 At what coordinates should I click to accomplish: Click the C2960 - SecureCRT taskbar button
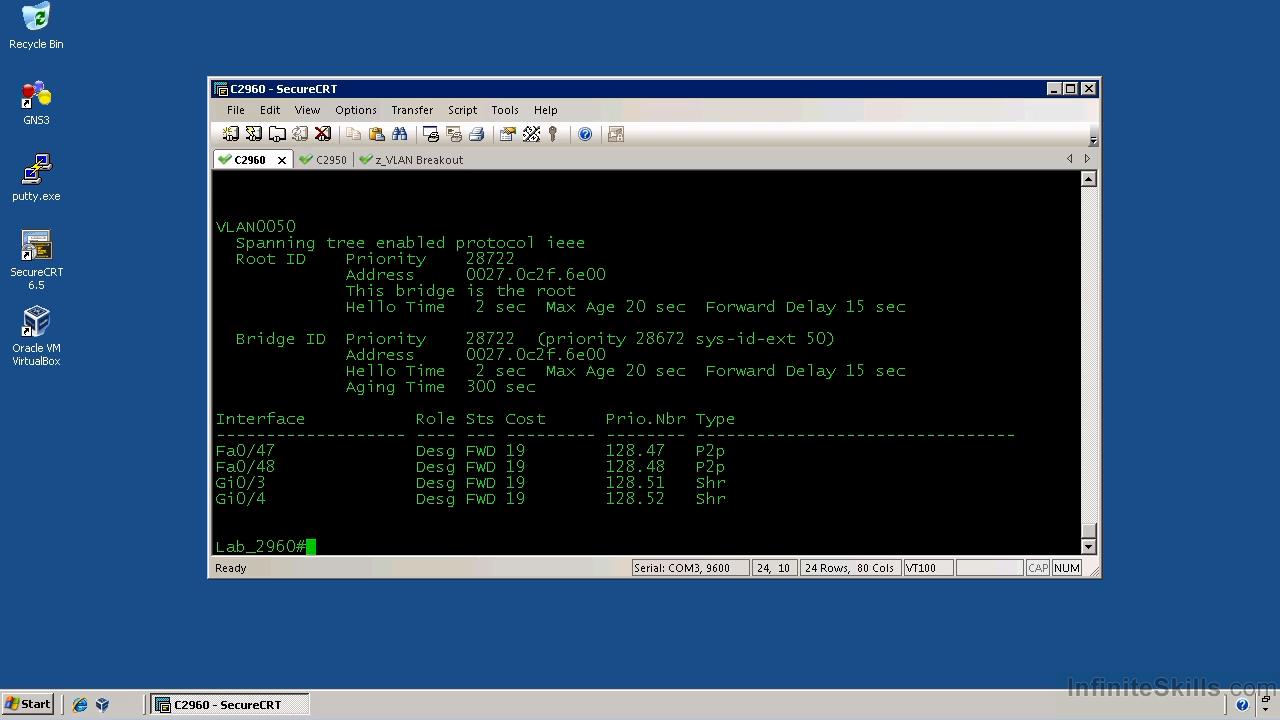229,705
